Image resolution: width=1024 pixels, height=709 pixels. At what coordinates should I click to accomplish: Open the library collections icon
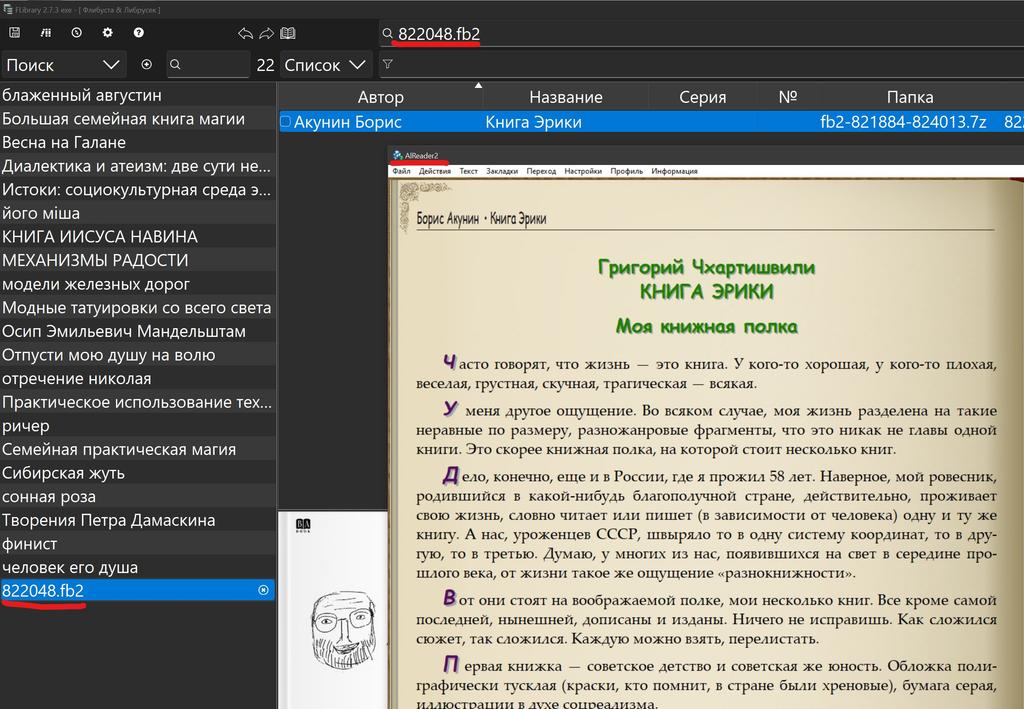click(46, 33)
